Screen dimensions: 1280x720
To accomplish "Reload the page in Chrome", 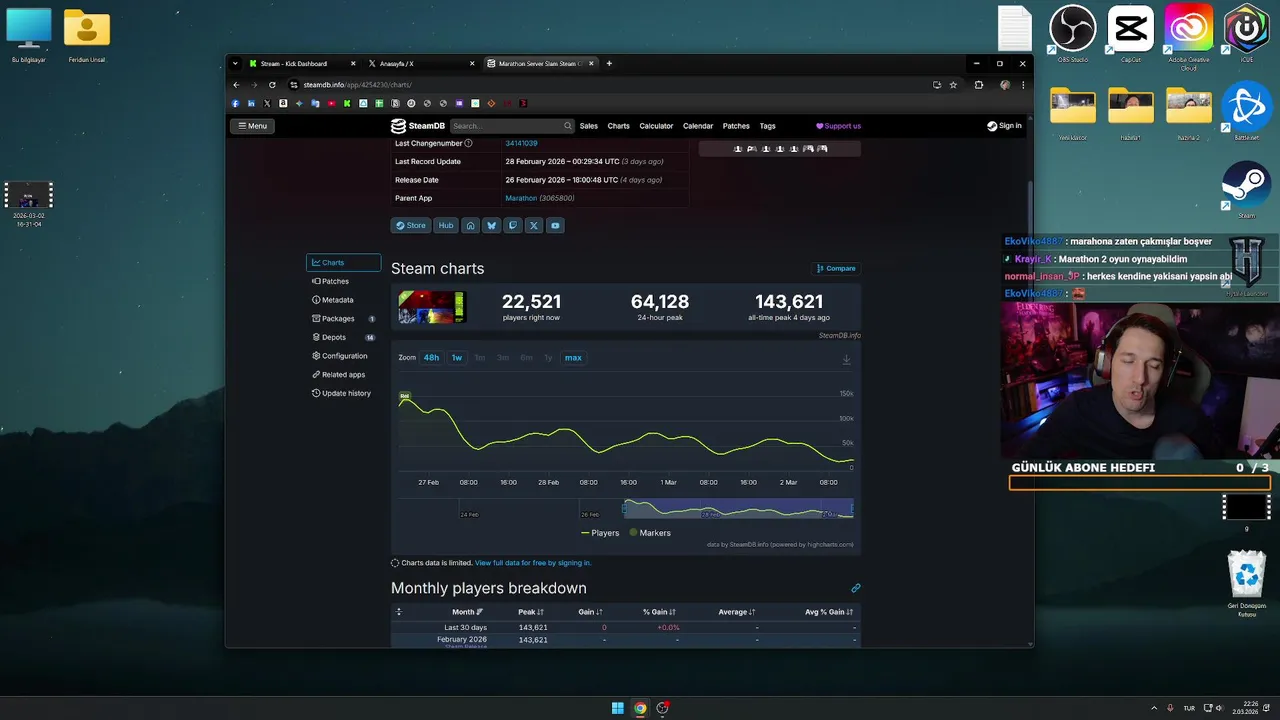I will coord(273,85).
